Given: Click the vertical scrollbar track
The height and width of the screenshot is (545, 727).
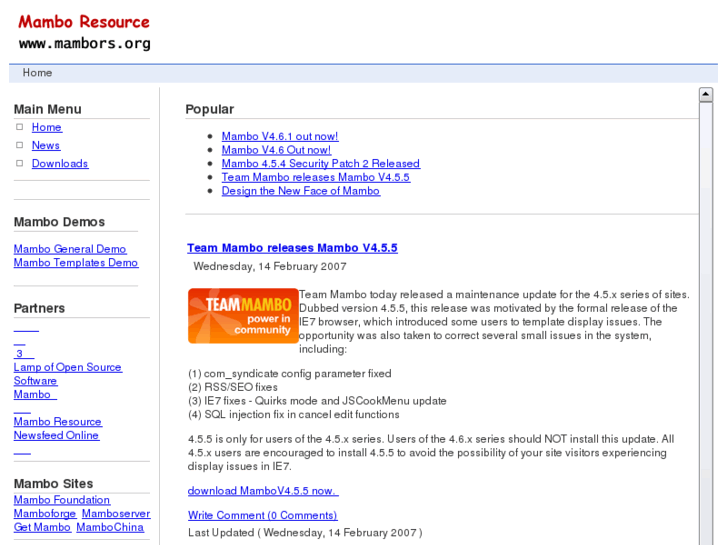Looking at the screenshot, I should (706, 325).
